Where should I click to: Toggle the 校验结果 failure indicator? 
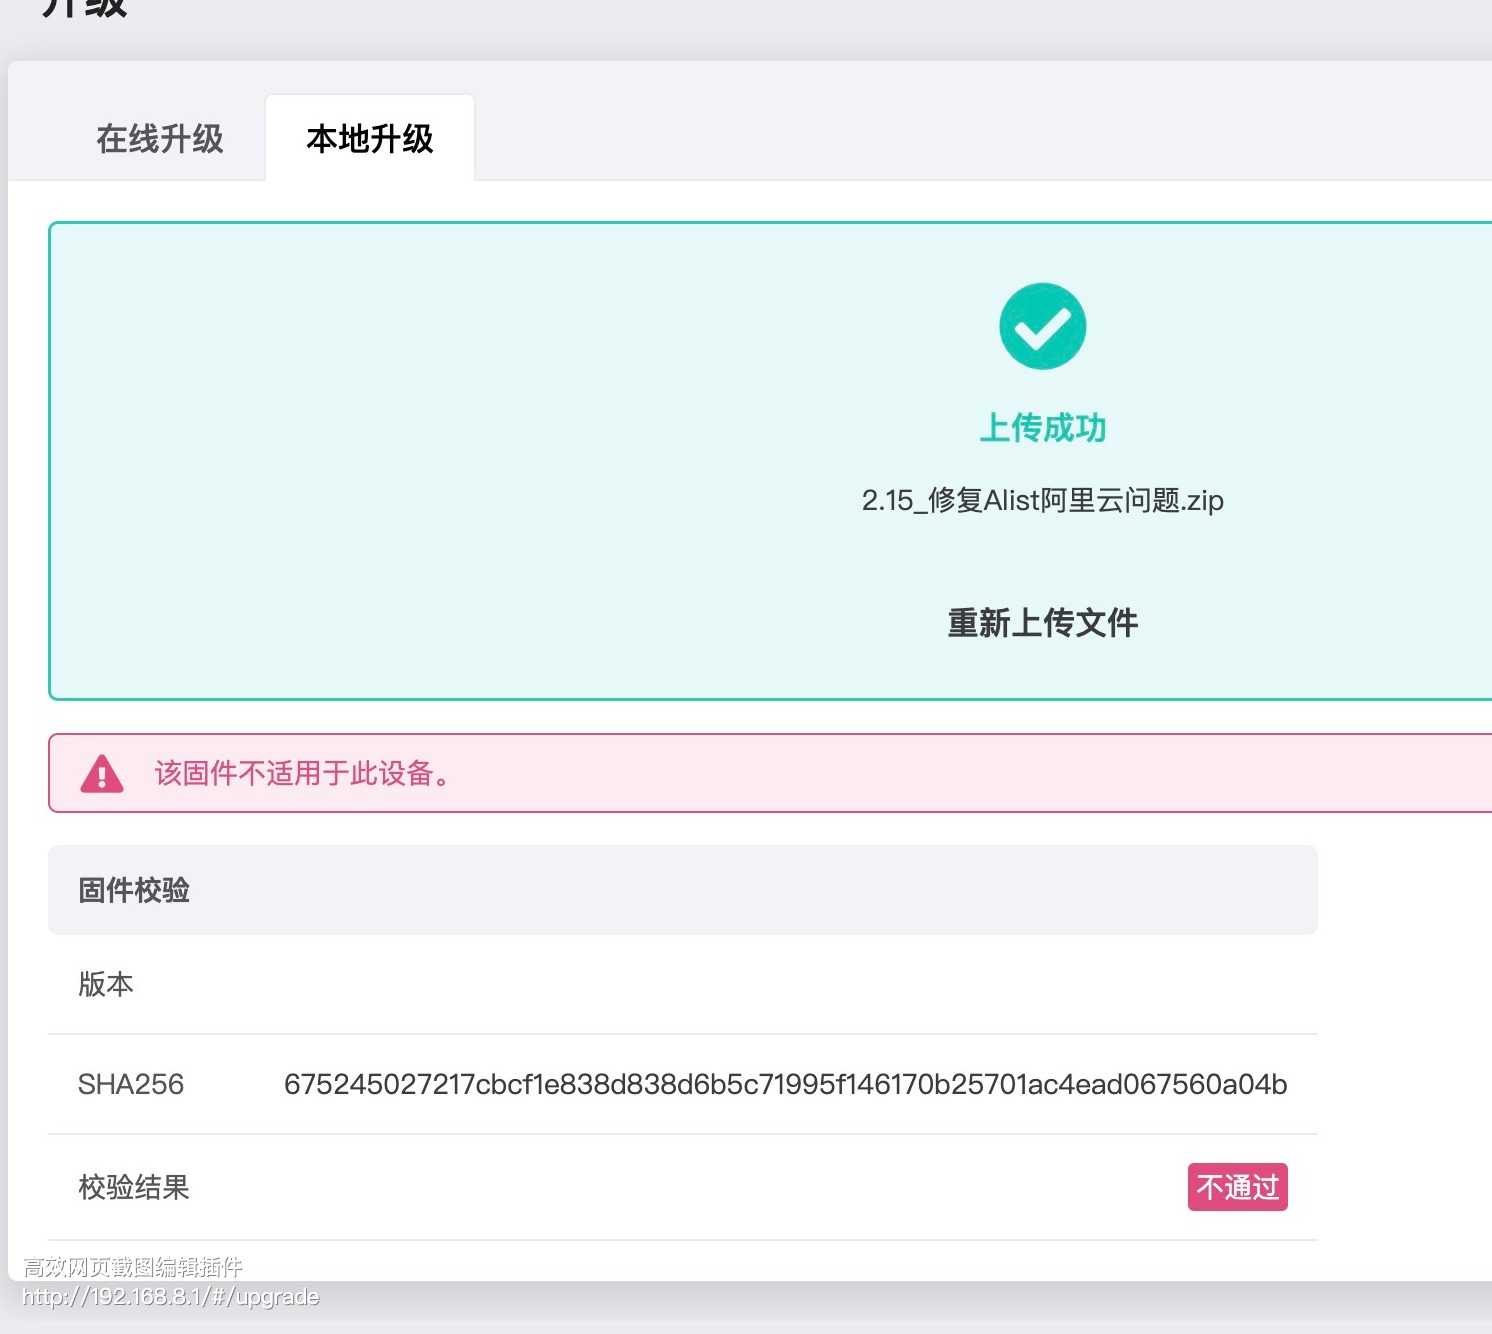(1237, 1187)
